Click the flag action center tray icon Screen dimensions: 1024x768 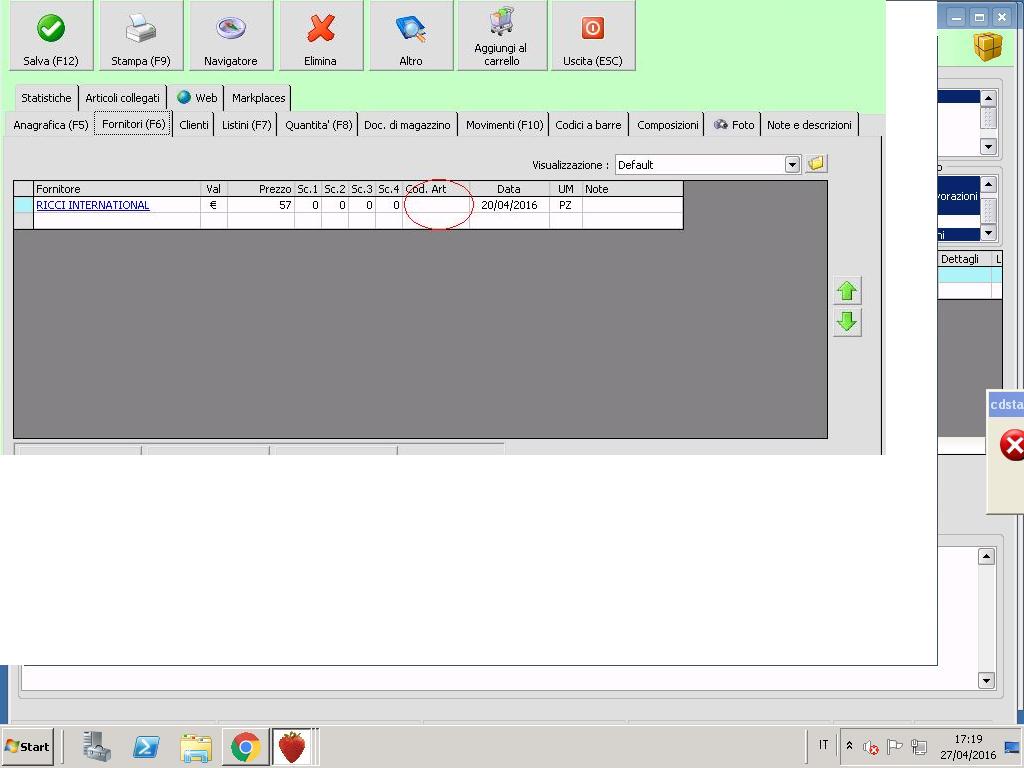(895, 746)
